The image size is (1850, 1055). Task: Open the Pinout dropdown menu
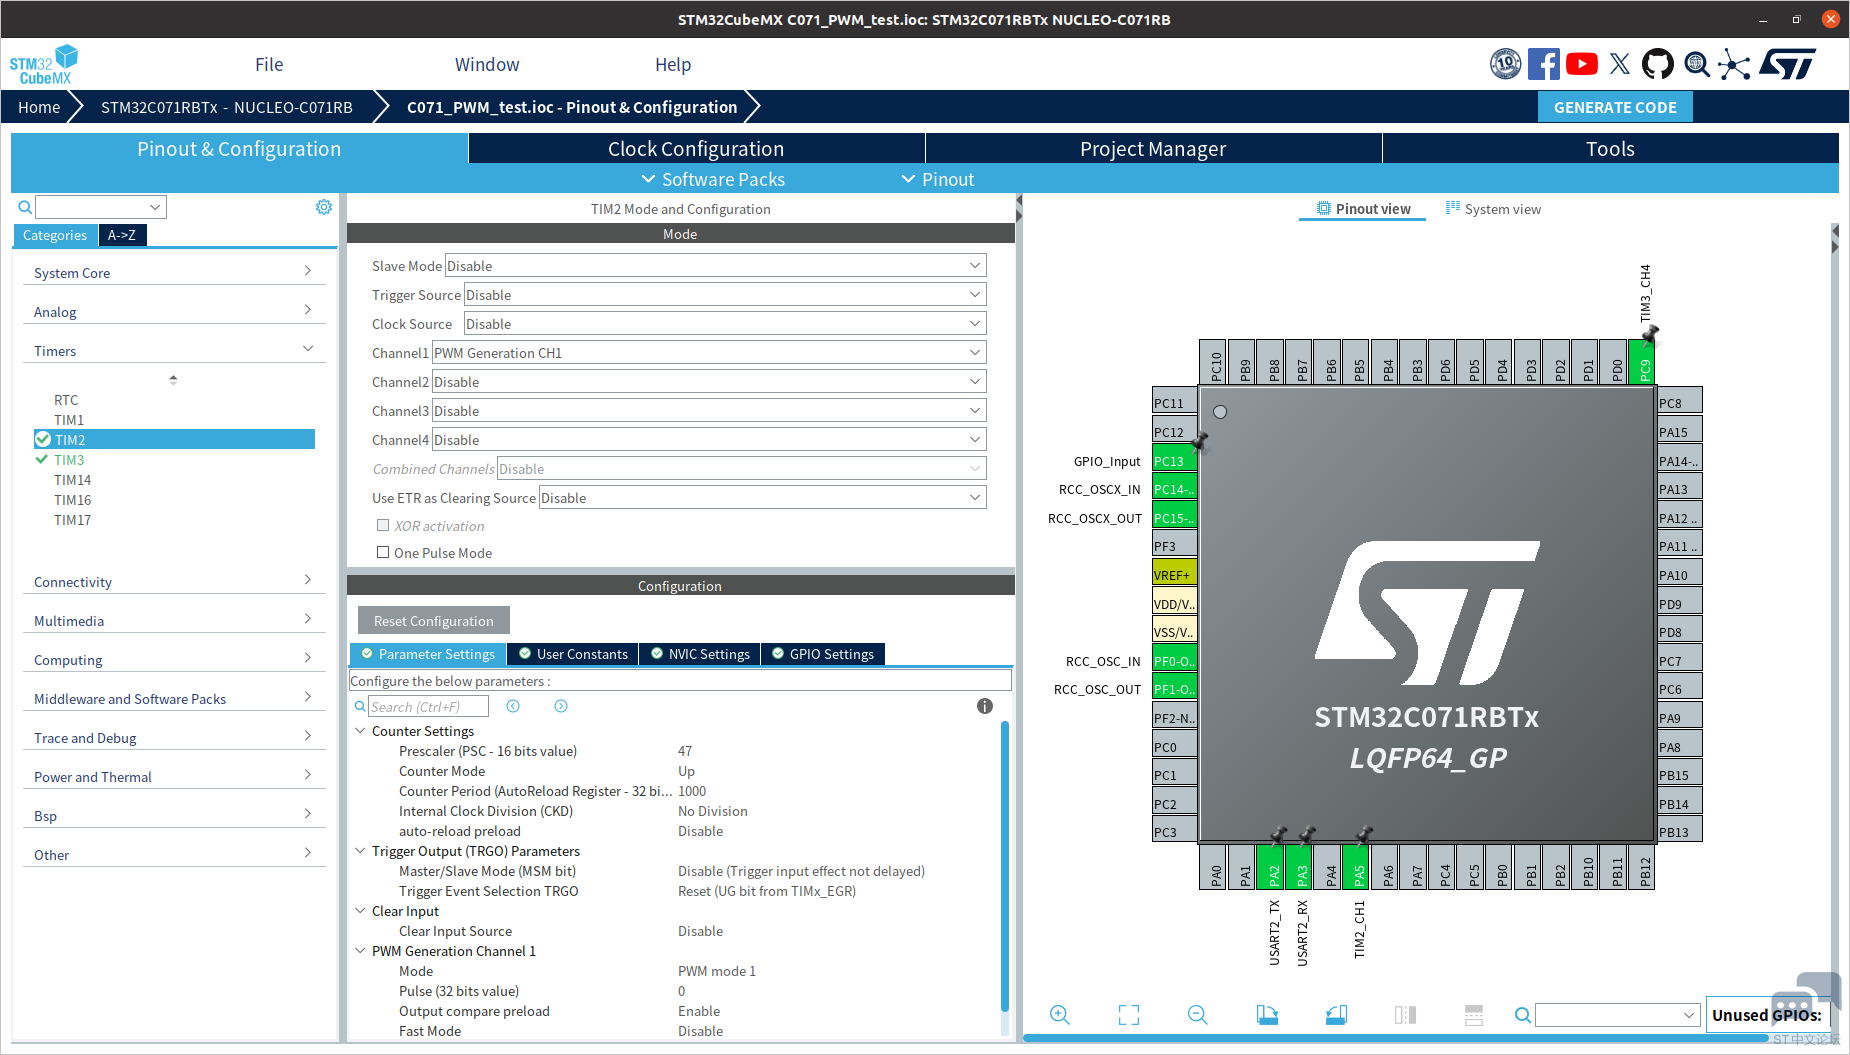pos(938,179)
